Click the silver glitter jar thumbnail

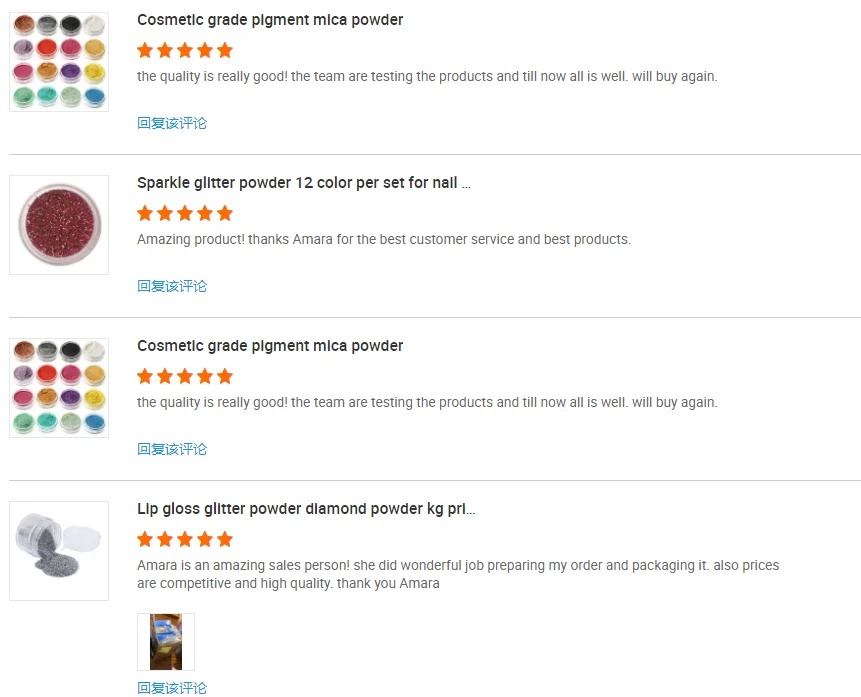pos(59,551)
